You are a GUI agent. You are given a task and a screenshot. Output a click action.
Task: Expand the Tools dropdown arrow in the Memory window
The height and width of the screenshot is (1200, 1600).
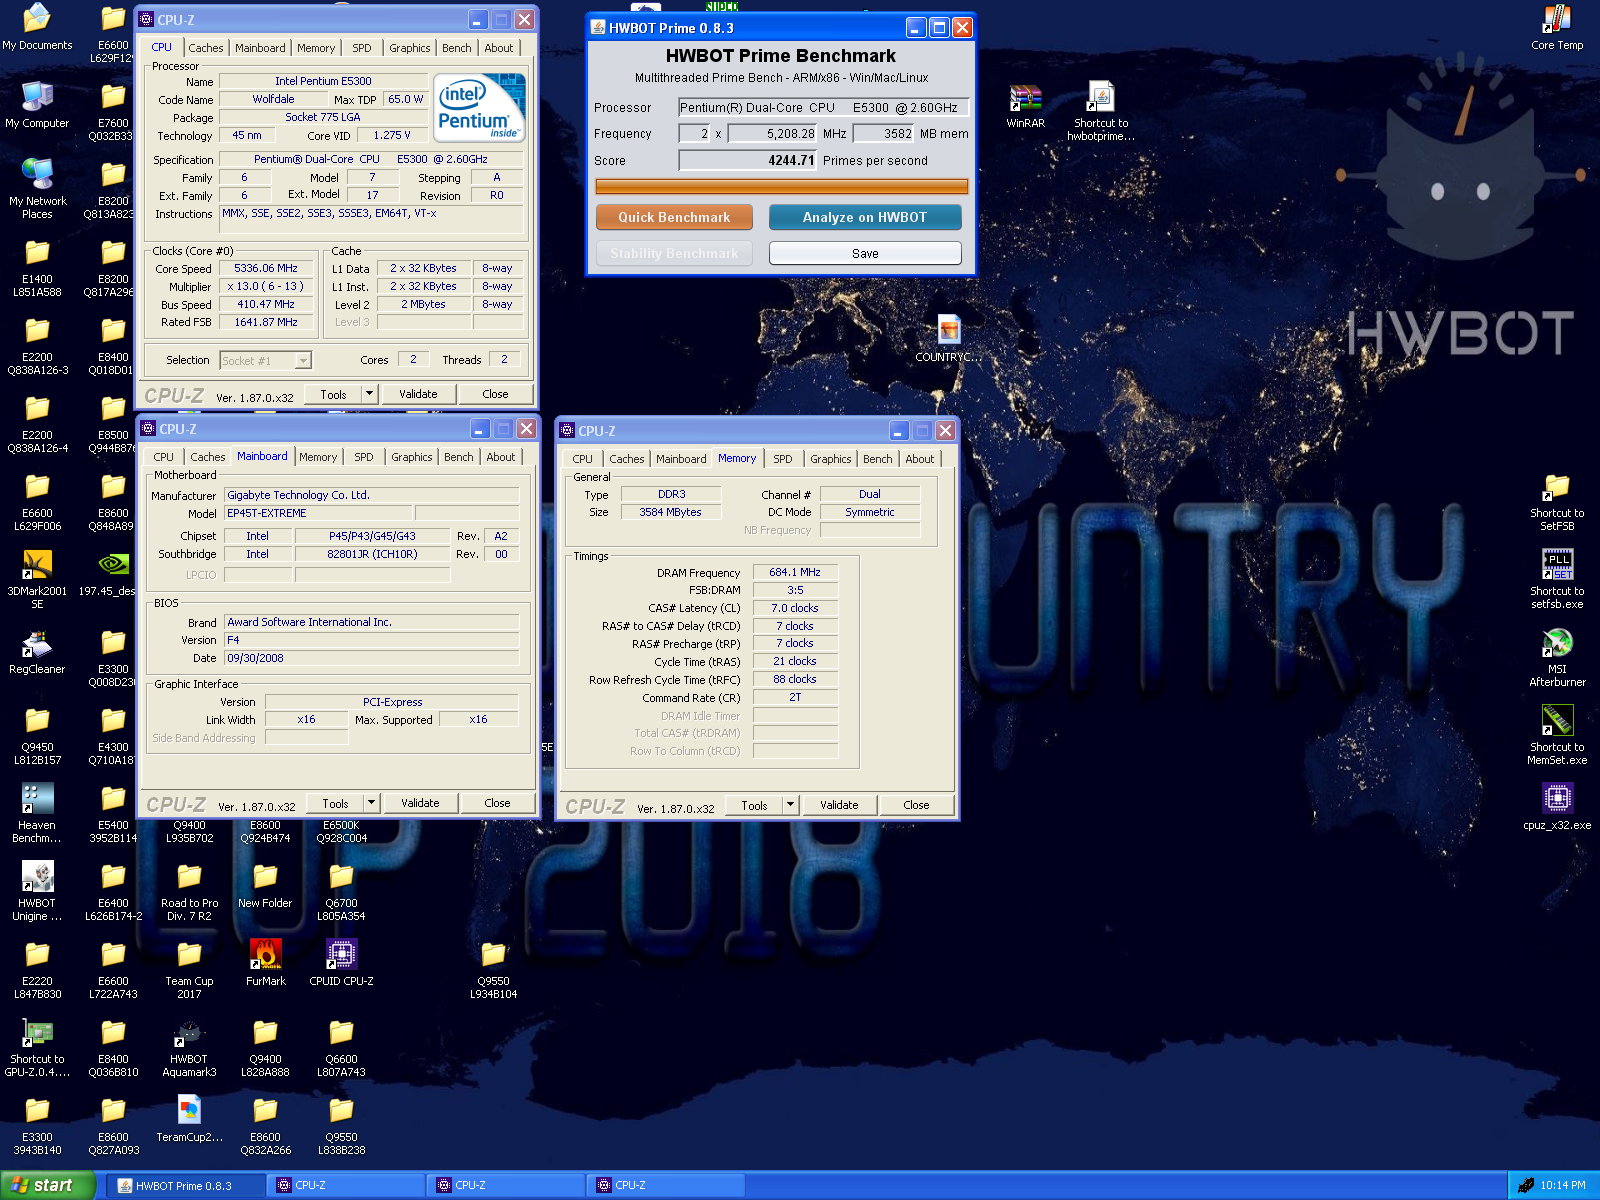[x=790, y=805]
